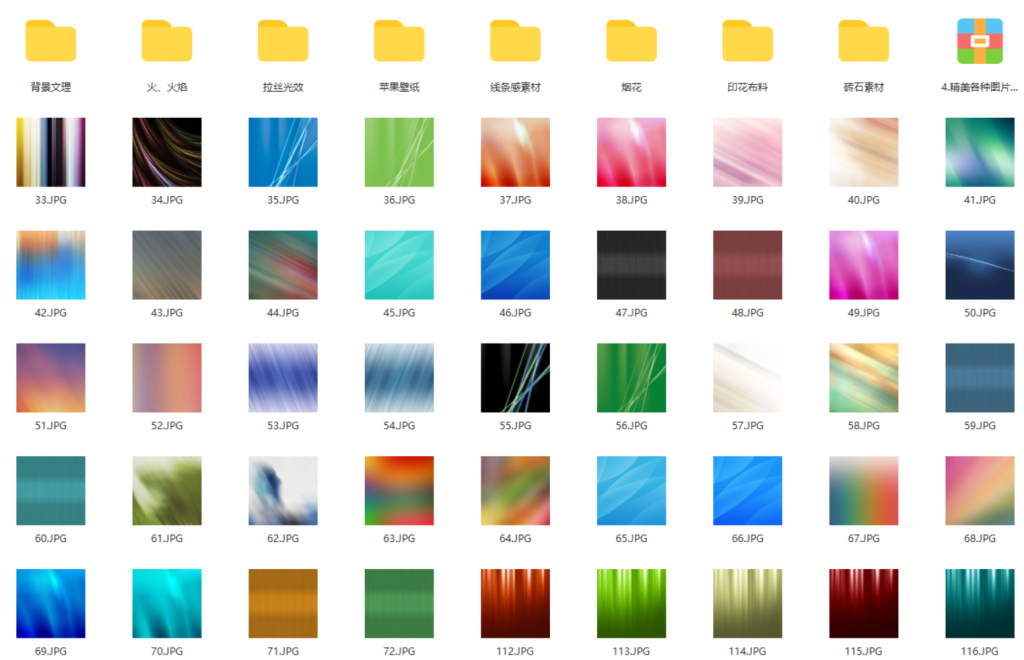
Task: Click the 线条感素材 folder
Action: point(515,42)
